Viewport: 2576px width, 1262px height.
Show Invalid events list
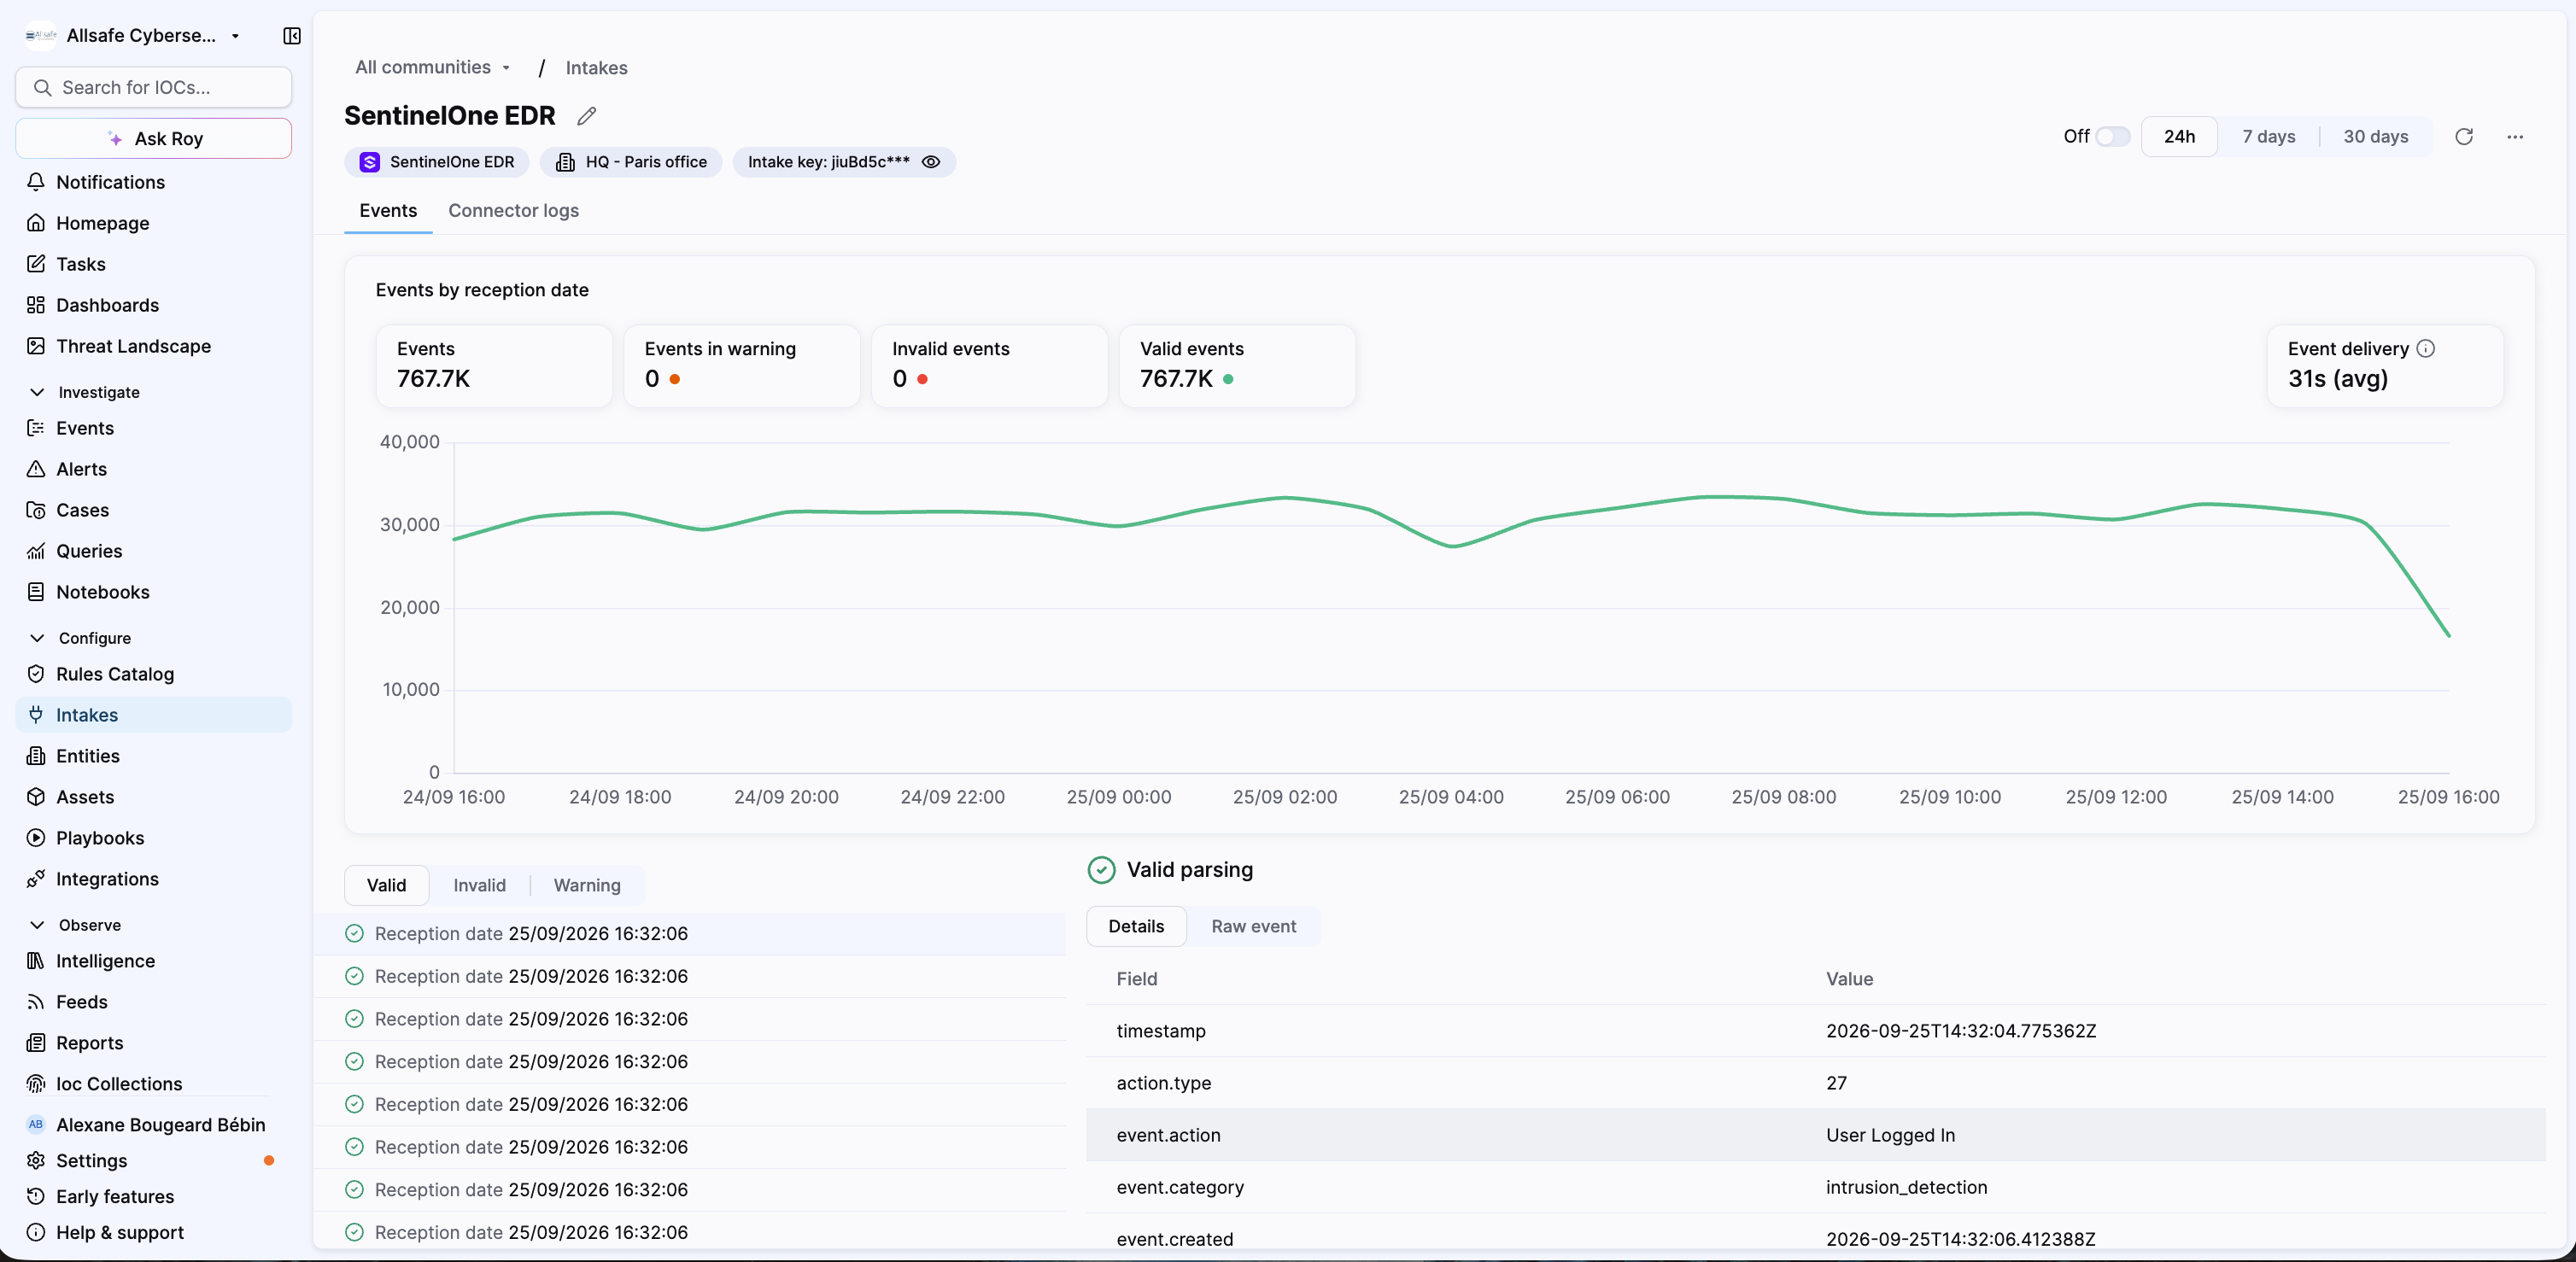(x=480, y=886)
